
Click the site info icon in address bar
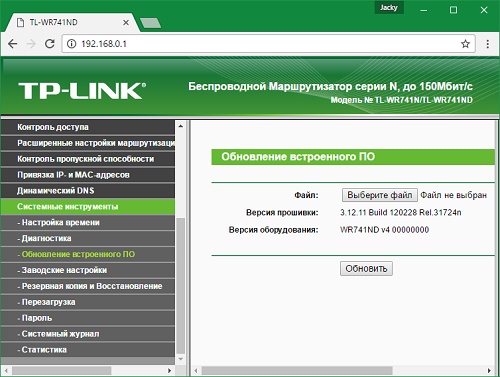pyautogui.click(x=71, y=44)
